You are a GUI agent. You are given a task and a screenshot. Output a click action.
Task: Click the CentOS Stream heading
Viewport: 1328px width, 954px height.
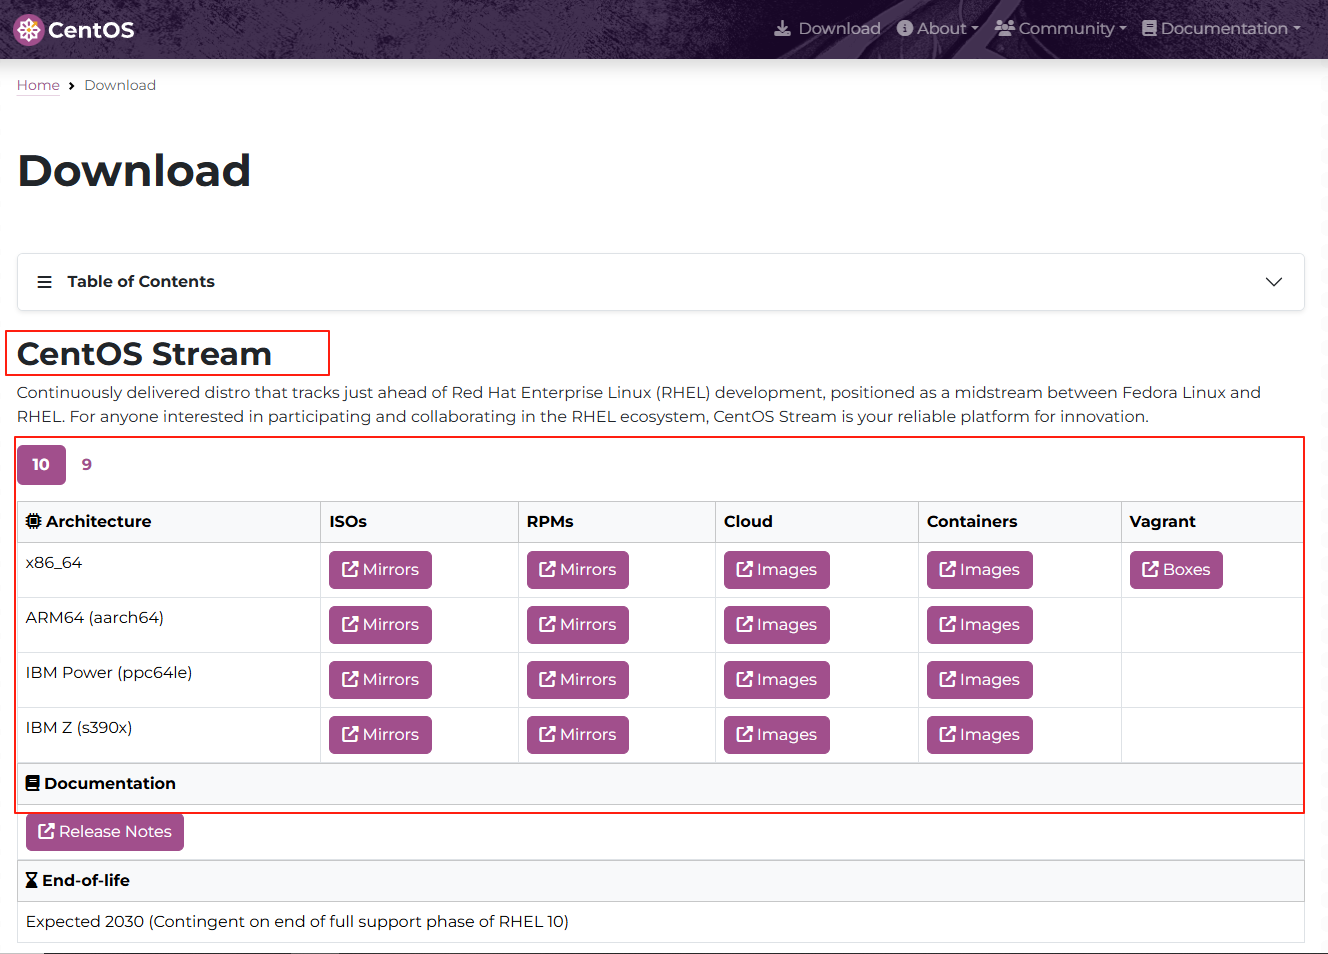tap(144, 354)
